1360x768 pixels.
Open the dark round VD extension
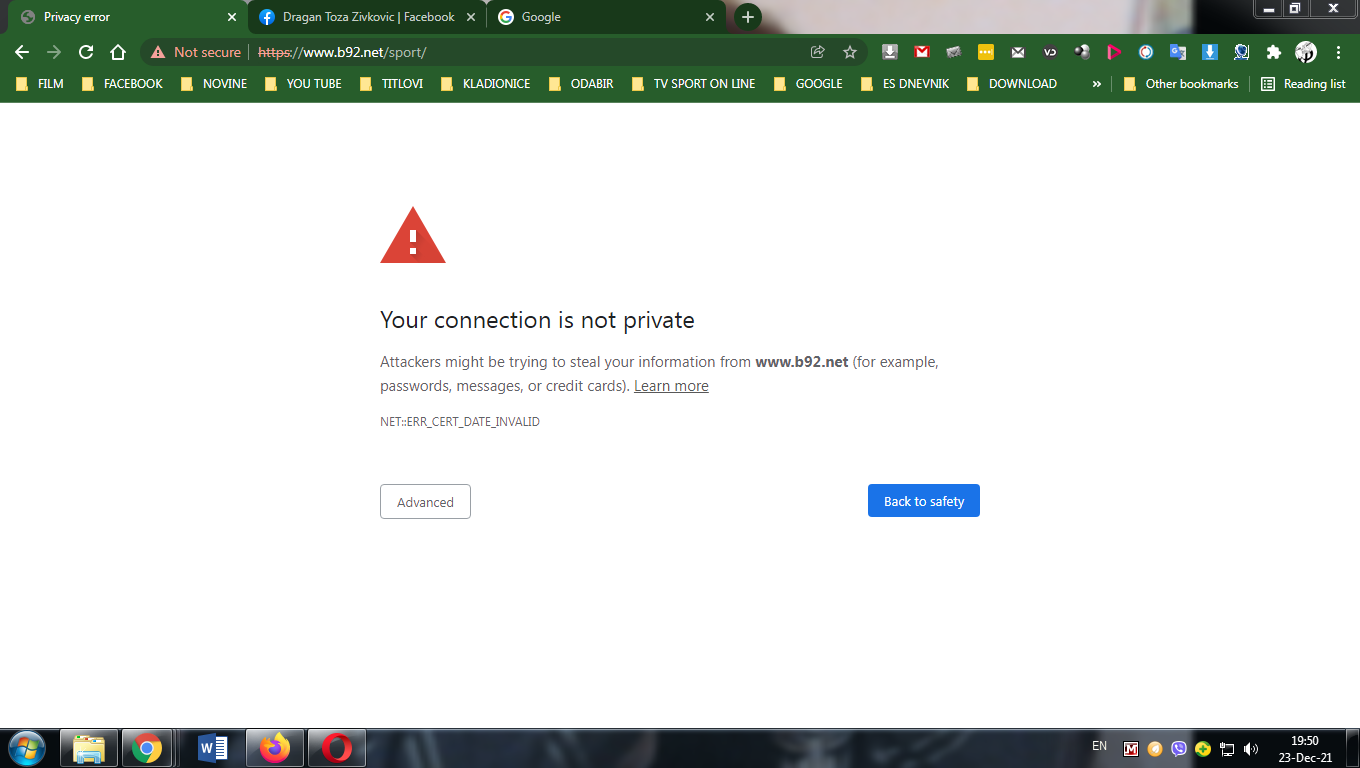tap(1050, 52)
